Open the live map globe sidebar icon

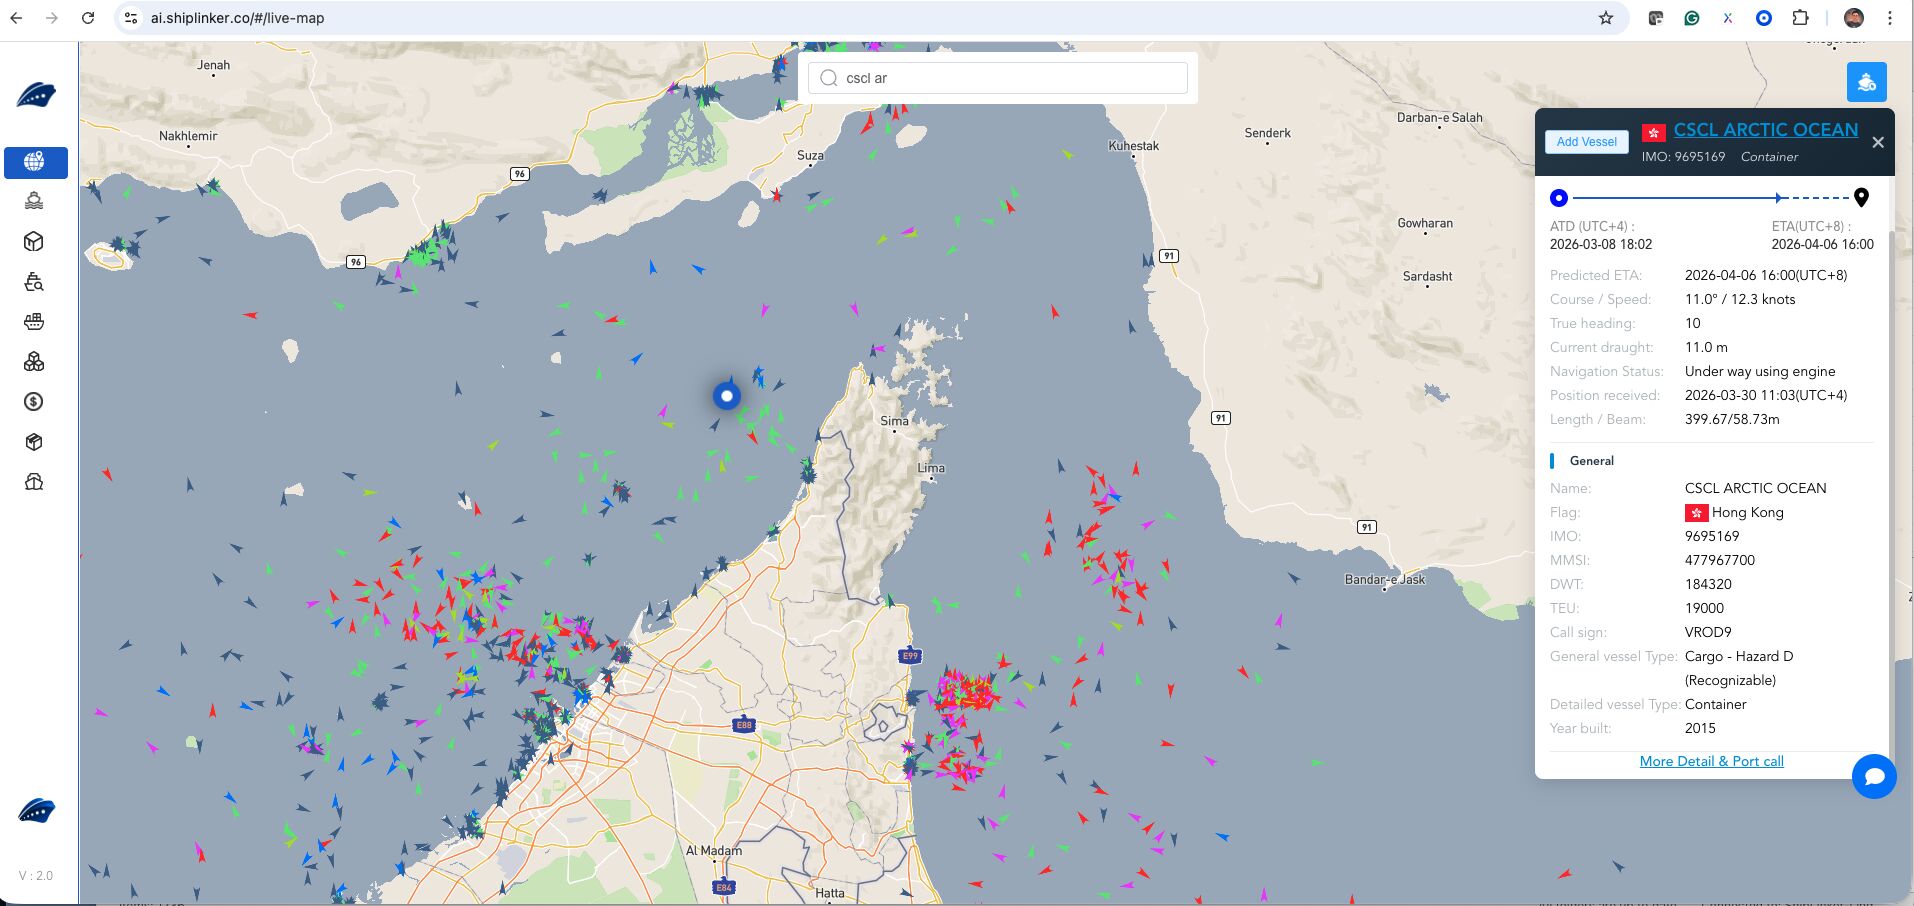tap(35, 162)
